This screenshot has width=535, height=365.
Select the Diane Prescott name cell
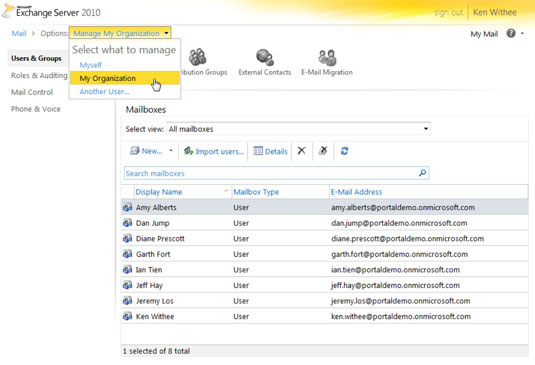tap(160, 238)
